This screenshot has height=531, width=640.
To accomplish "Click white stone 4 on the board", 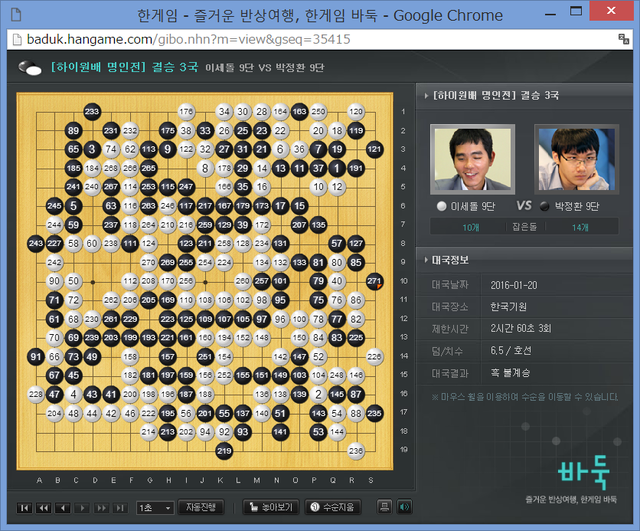I will 73,394.
